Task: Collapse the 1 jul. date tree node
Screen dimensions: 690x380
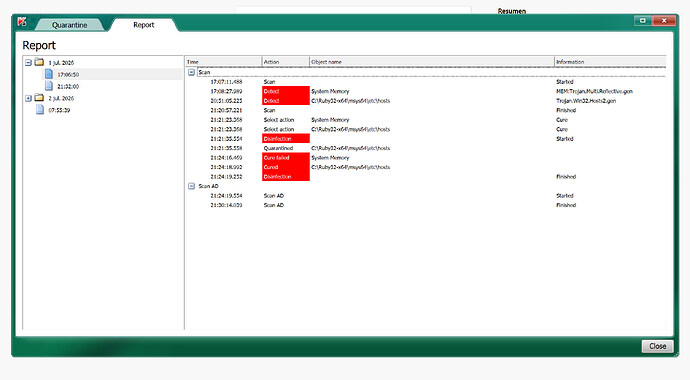Action: [28, 62]
